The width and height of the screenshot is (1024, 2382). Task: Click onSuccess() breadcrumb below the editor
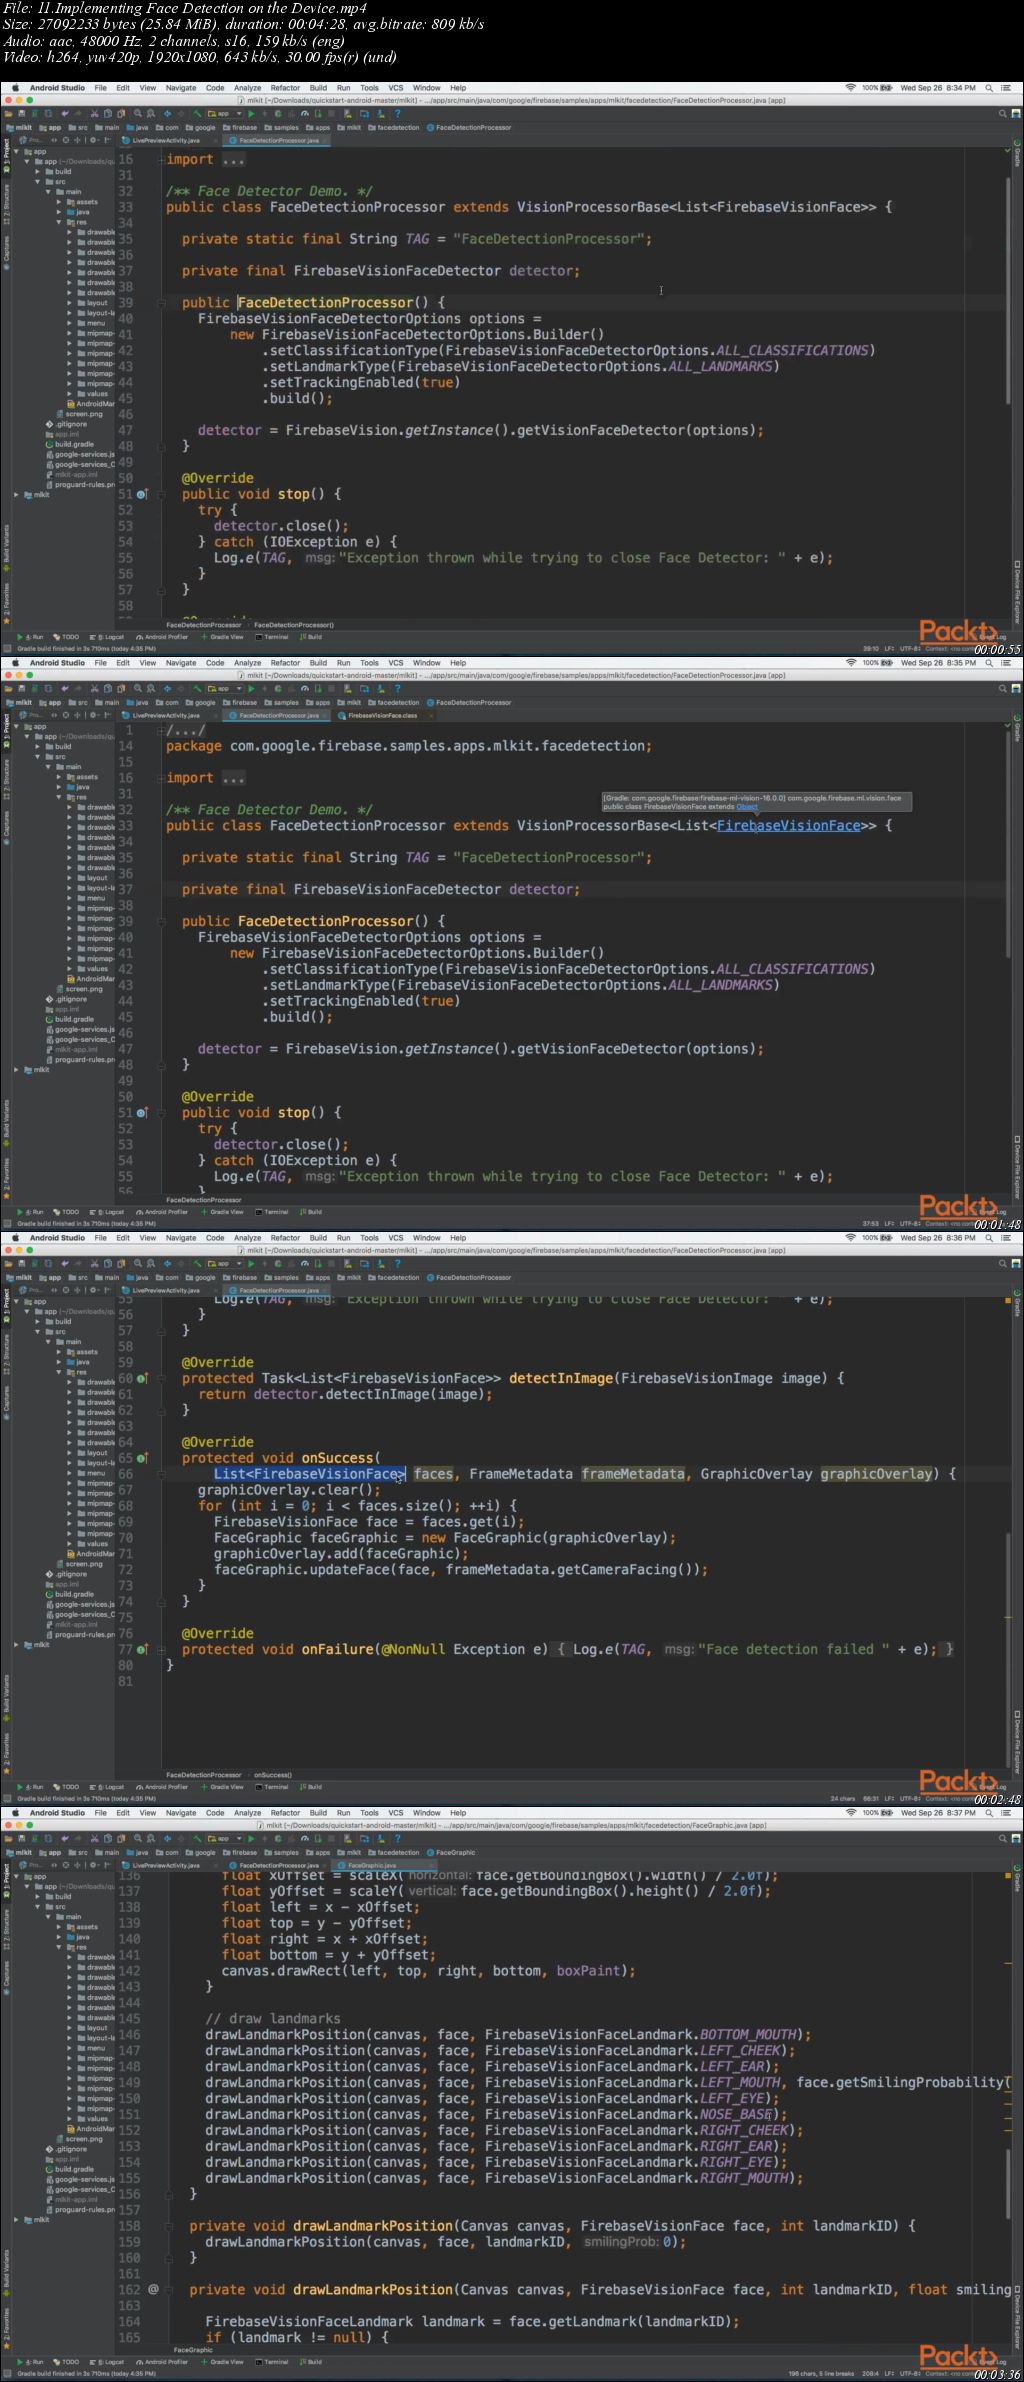point(273,1775)
